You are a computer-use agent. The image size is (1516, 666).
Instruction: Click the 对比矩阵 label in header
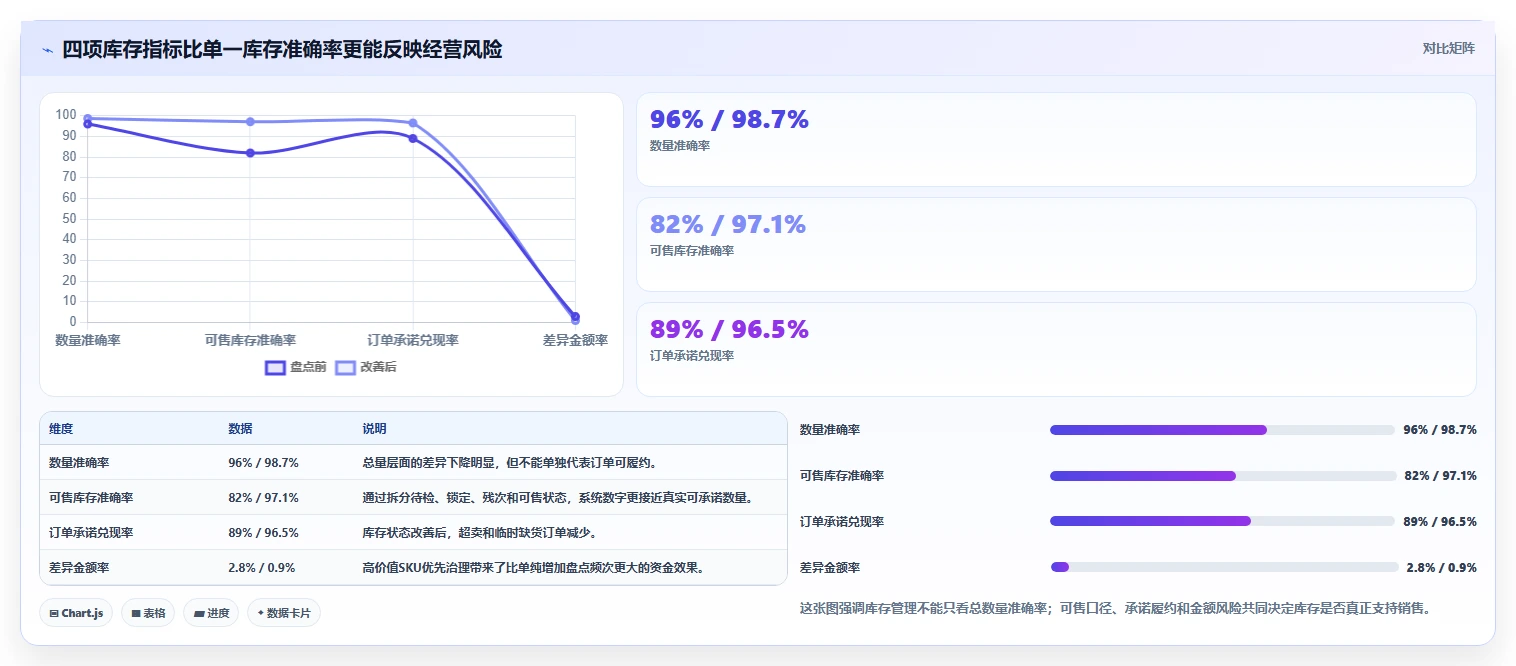(1448, 48)
